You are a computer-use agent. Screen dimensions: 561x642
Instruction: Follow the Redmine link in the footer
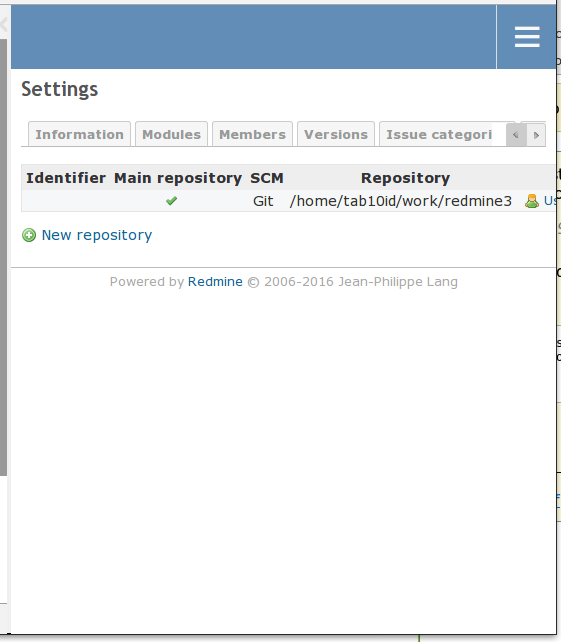tap(215, 282)
